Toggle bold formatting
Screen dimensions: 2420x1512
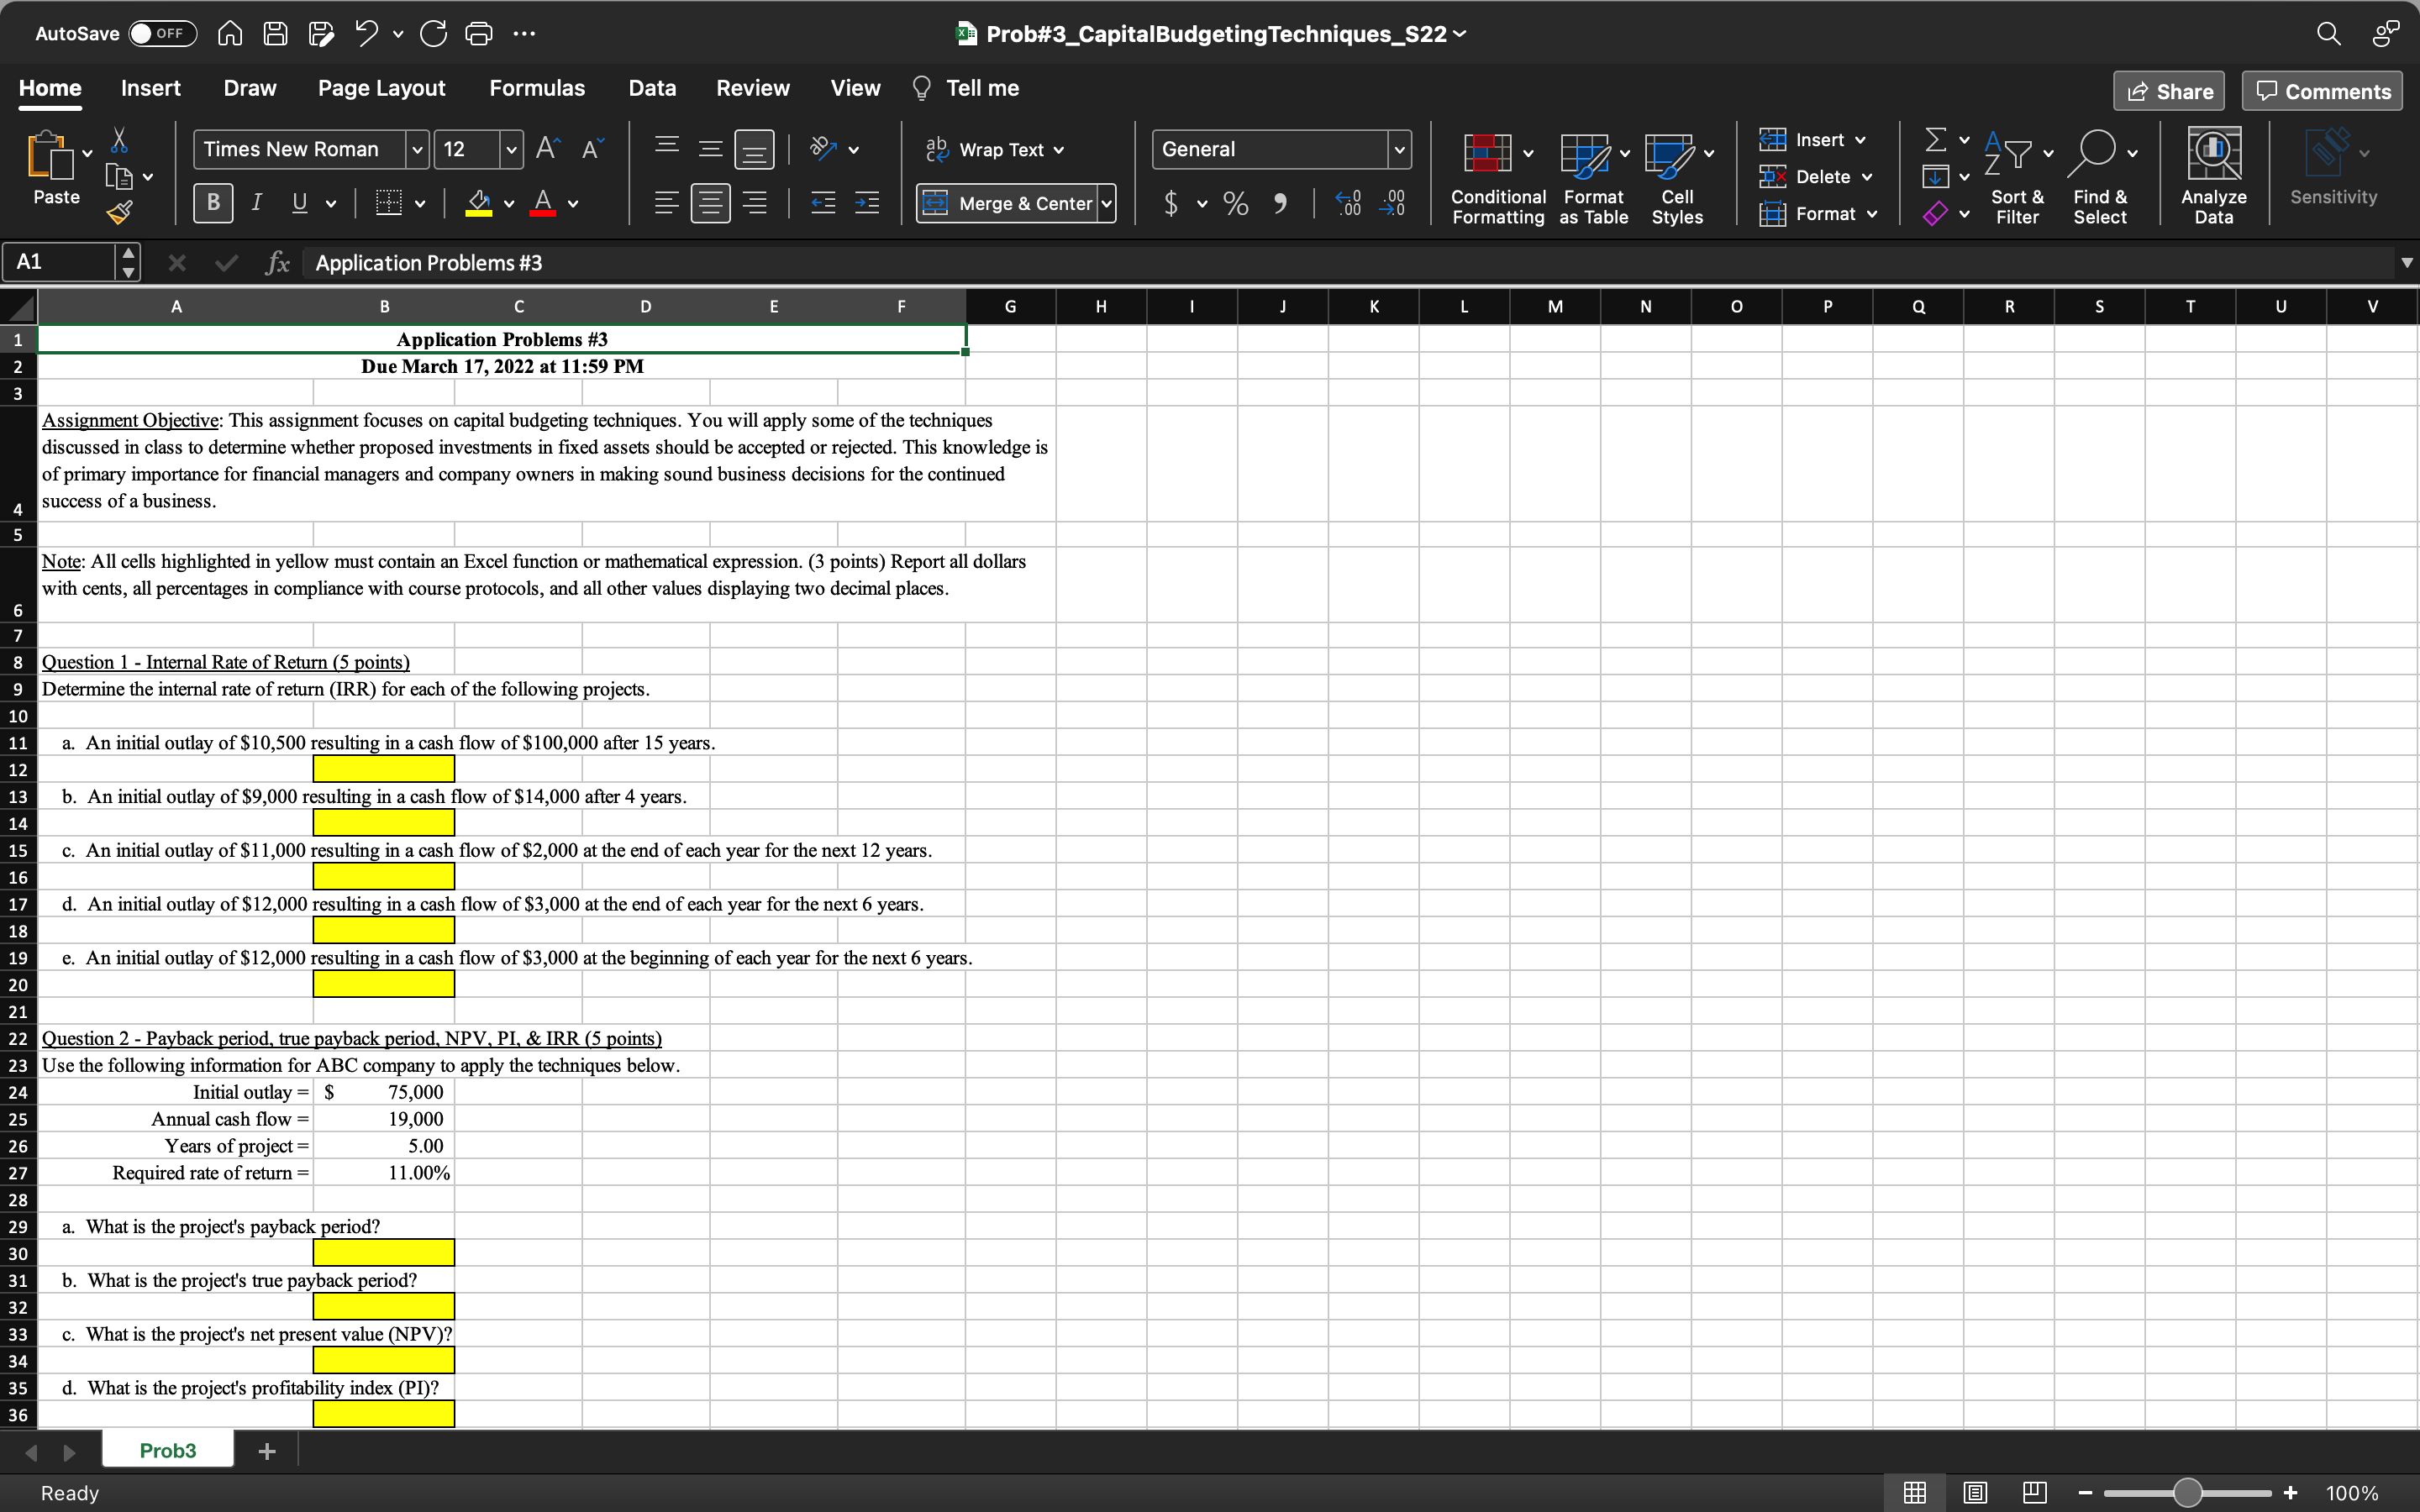(x=213, y=204)
